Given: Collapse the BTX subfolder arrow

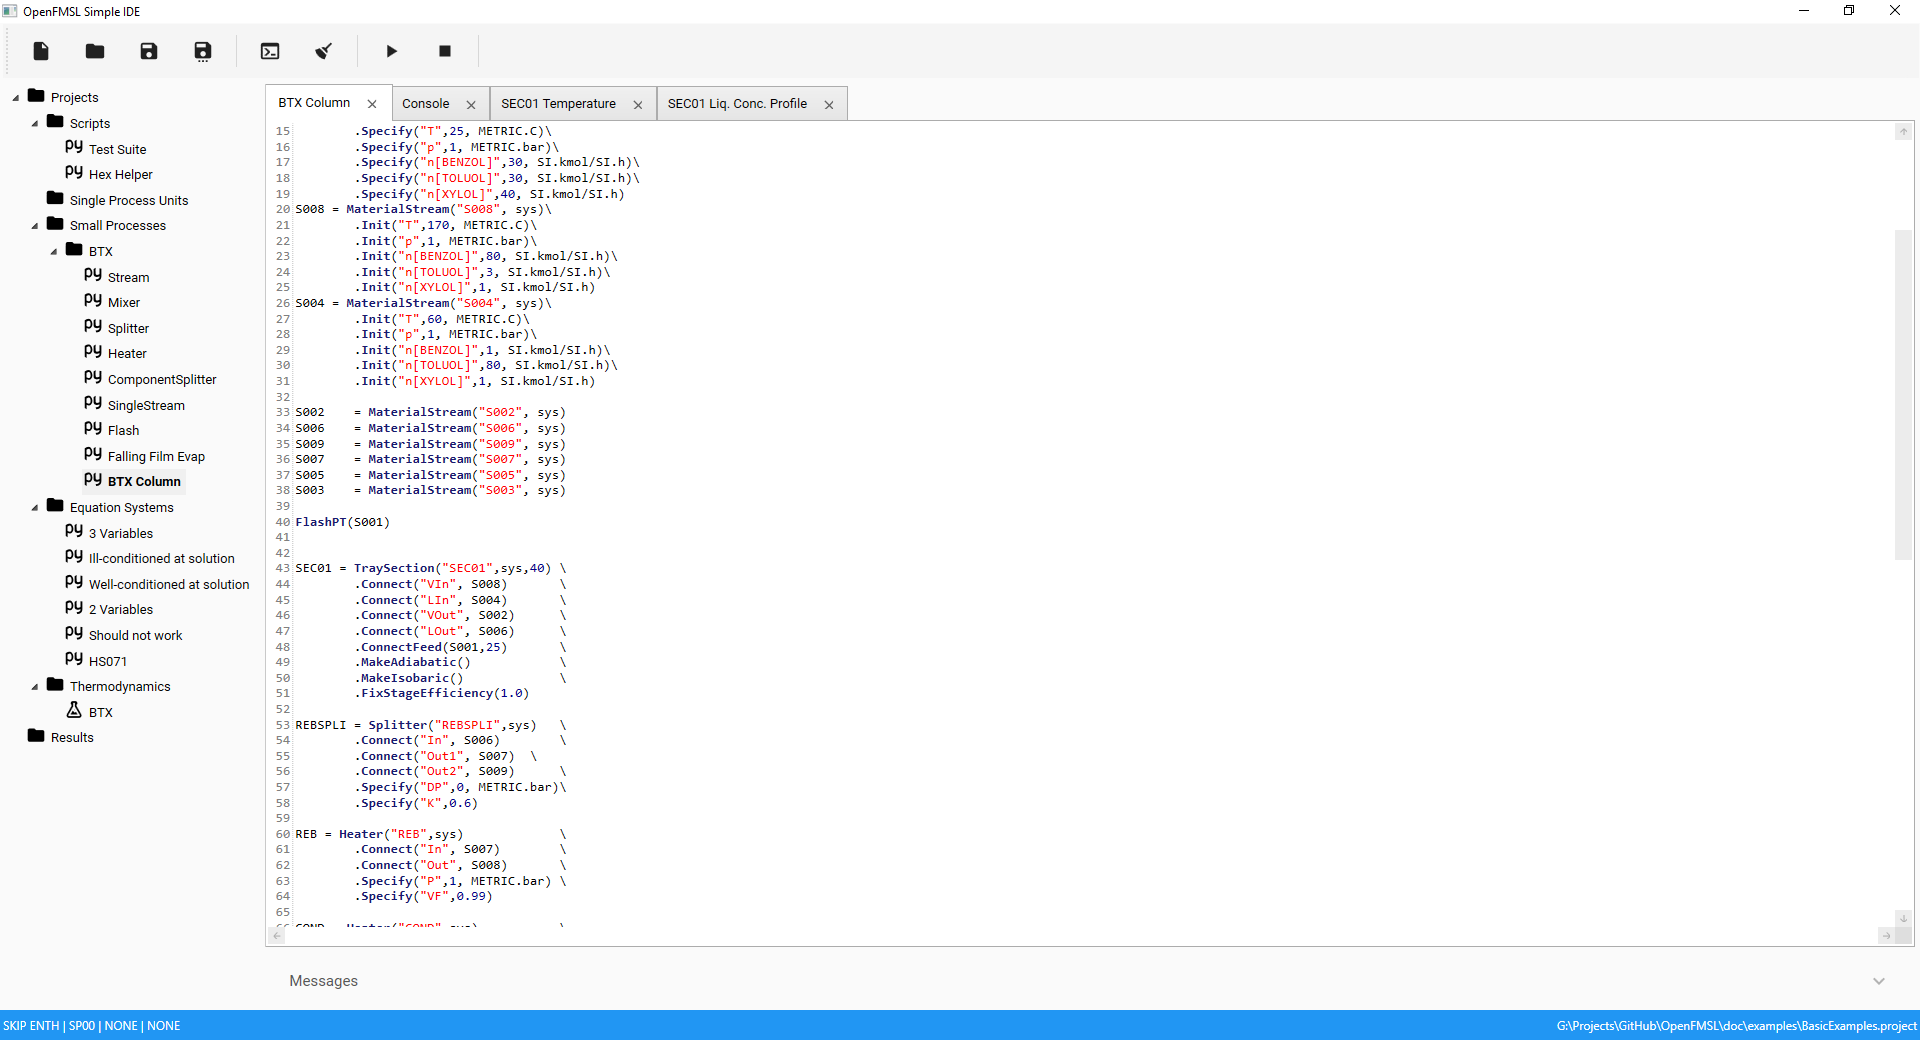Looking at the screenshot, I should [54, 252].
